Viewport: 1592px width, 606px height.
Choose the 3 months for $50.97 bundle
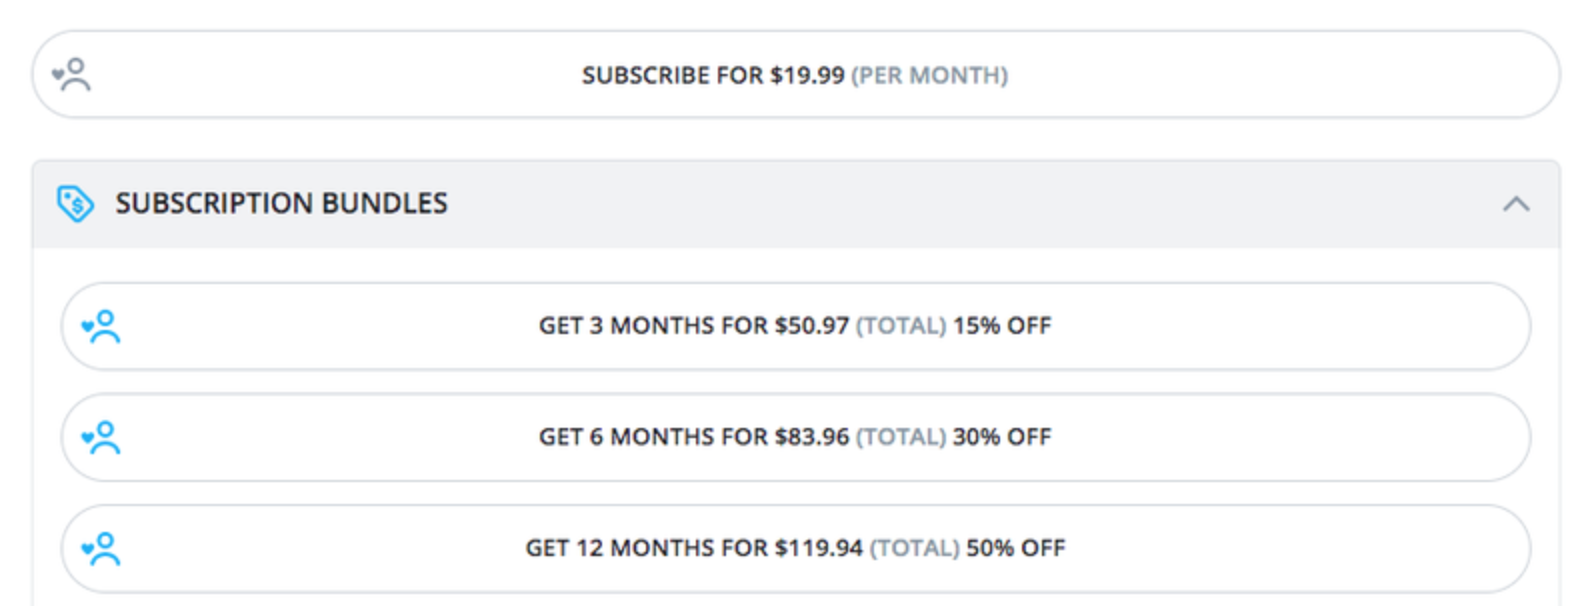point(796,327)
